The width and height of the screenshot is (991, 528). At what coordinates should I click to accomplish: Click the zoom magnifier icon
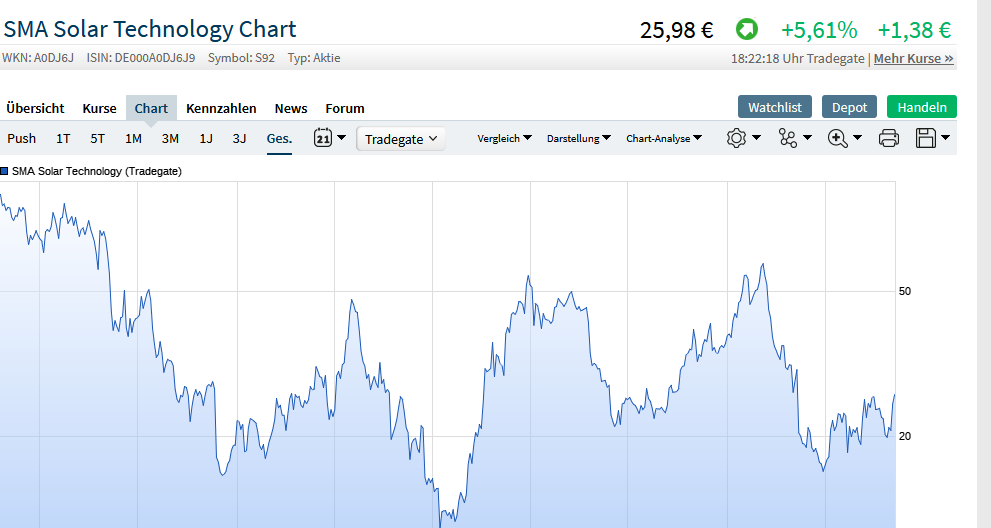point(837,138)
